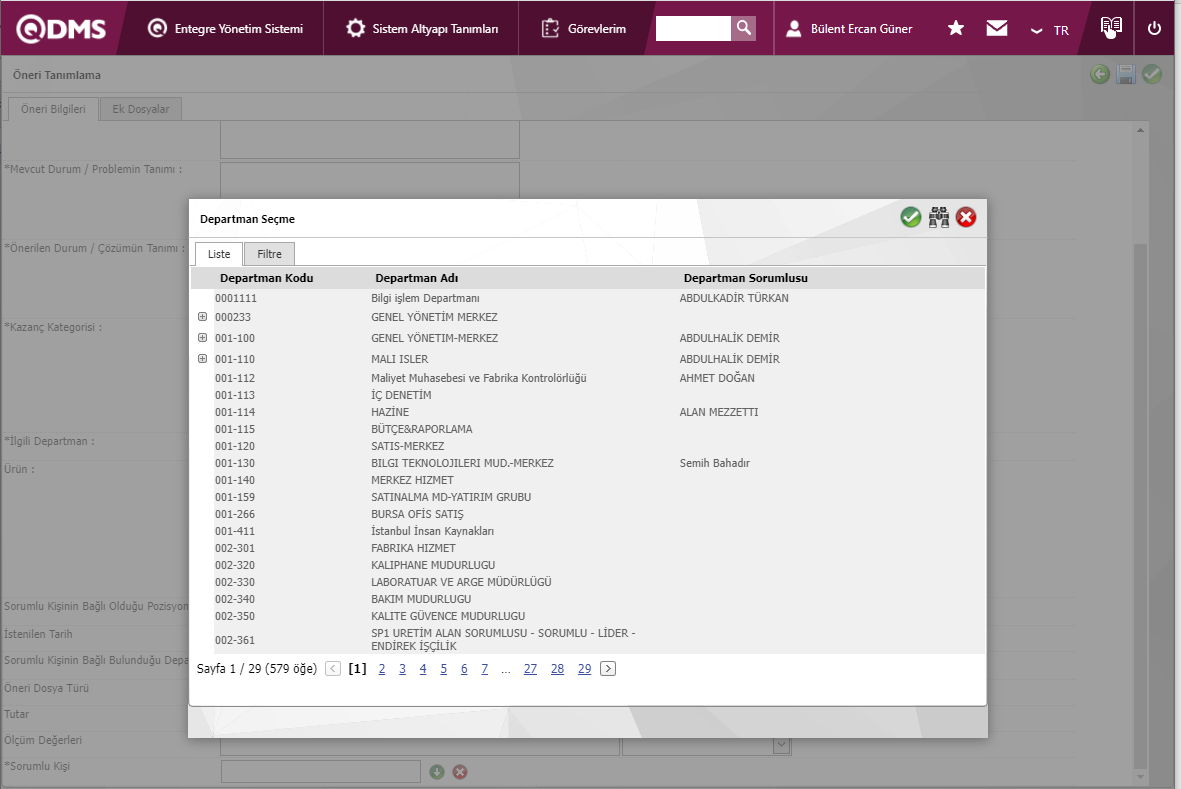Click the binoculars search icon in dialog
The width and height of the screenshot is (1181, 789).
pyautogui.click(x=938, y=217)
